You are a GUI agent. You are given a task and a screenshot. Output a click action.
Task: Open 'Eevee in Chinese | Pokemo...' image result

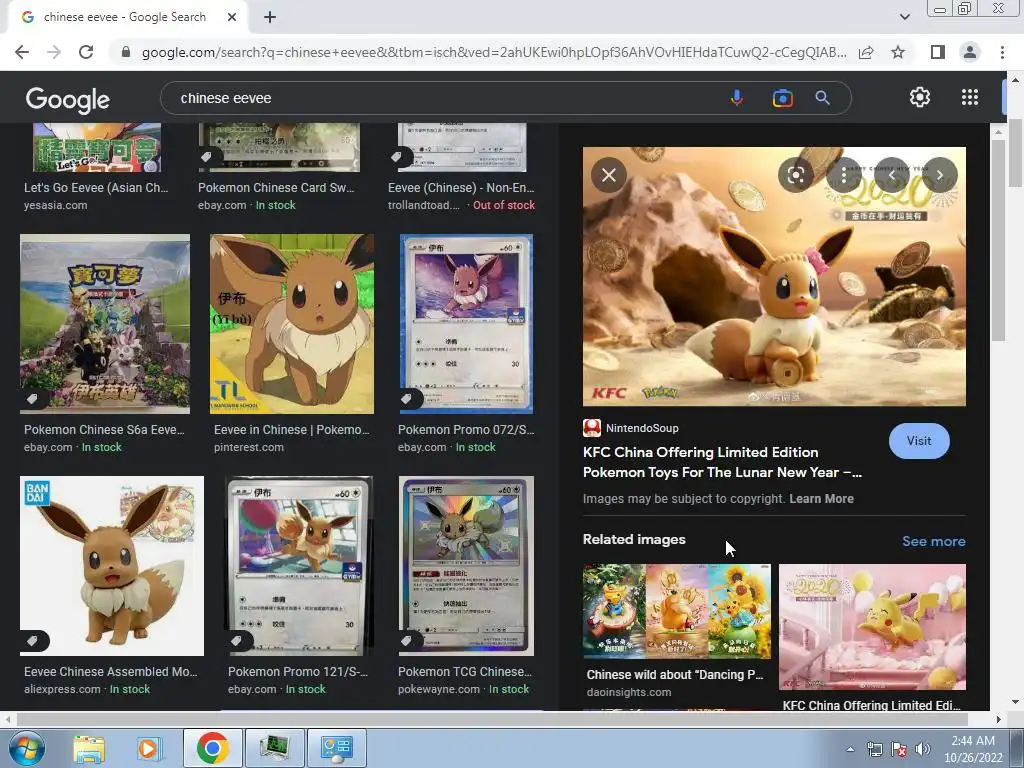pyautogui.click(x=292, y=324)
